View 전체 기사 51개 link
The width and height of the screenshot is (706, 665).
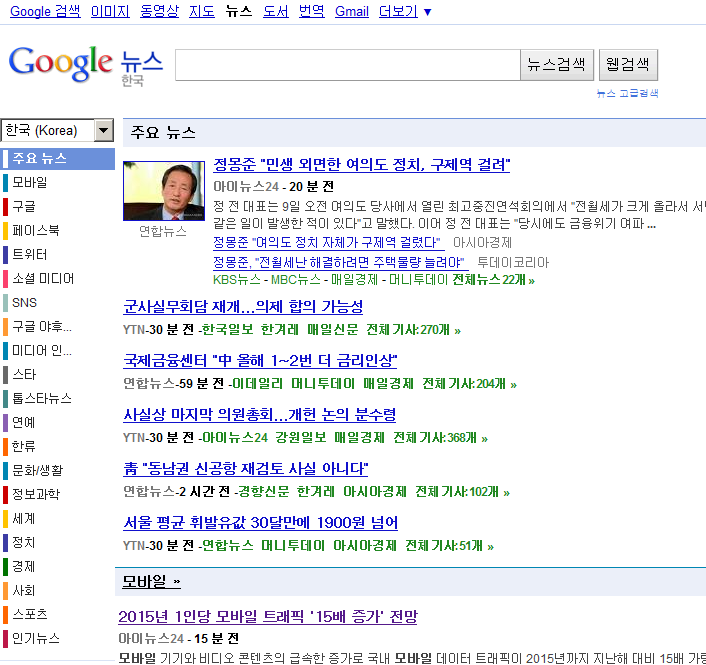coord(449,546)
